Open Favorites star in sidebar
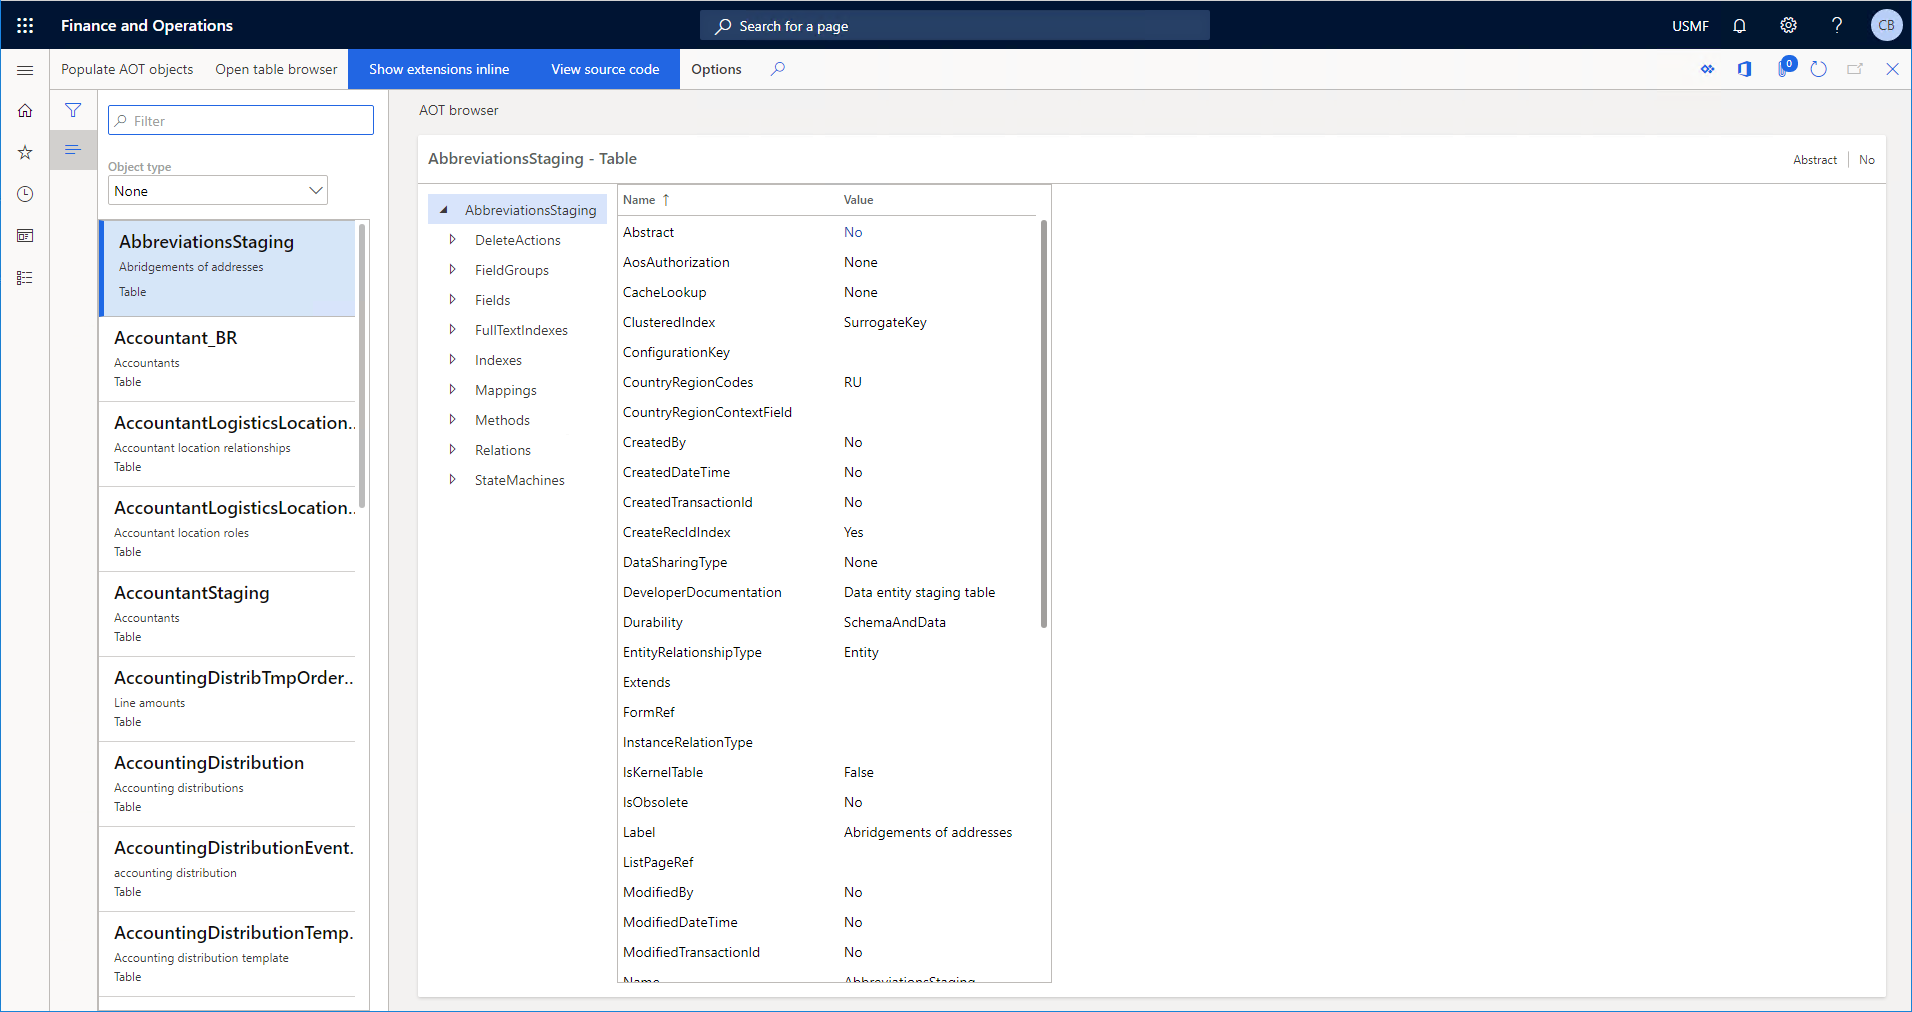This screenshot has width=1912, height=1012. point(25,152)
